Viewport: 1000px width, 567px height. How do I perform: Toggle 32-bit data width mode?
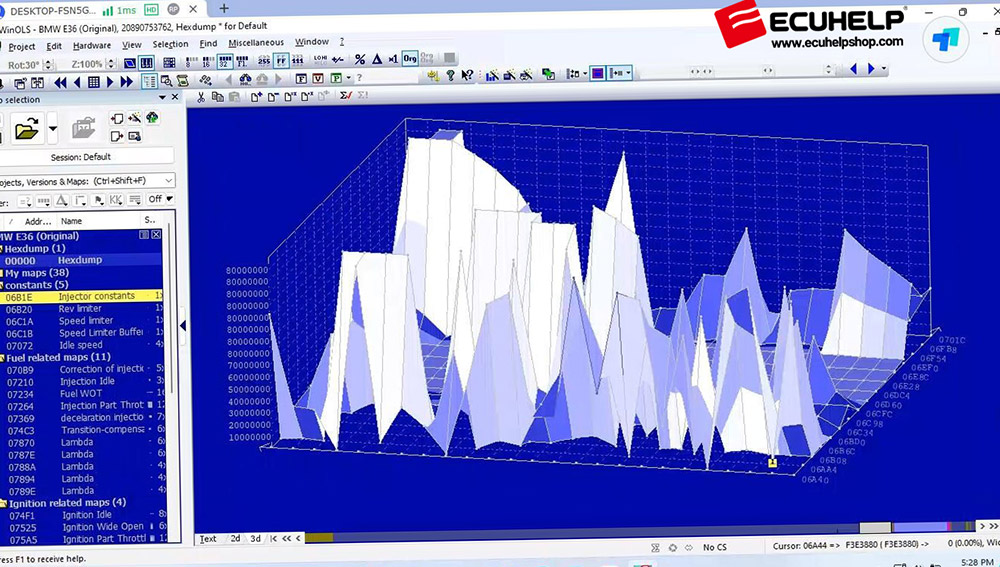[x=224, y=62]
